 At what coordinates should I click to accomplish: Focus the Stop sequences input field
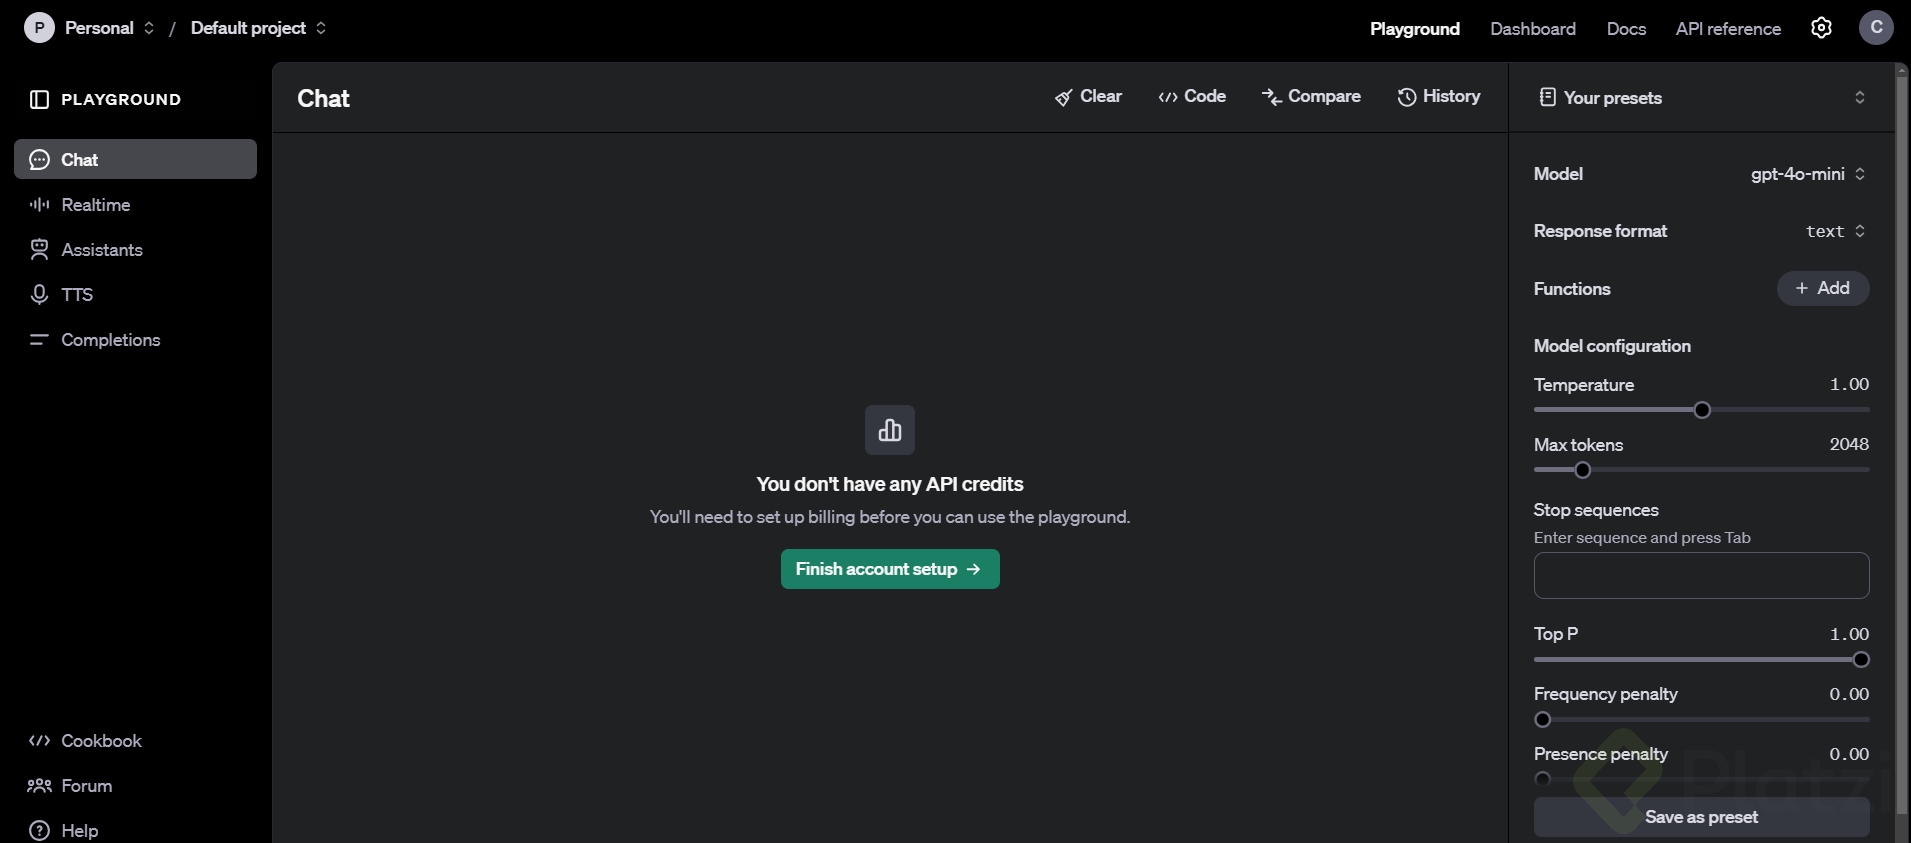tap(1702, 576)
